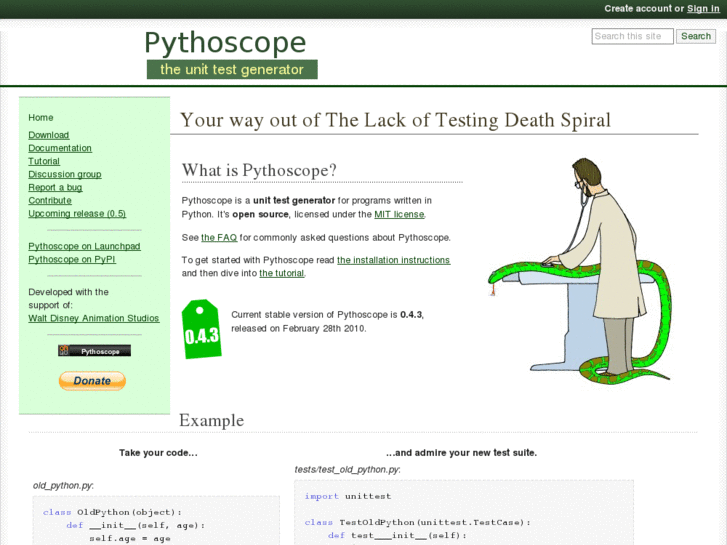Click the Search button

click(x=695, y=36)
